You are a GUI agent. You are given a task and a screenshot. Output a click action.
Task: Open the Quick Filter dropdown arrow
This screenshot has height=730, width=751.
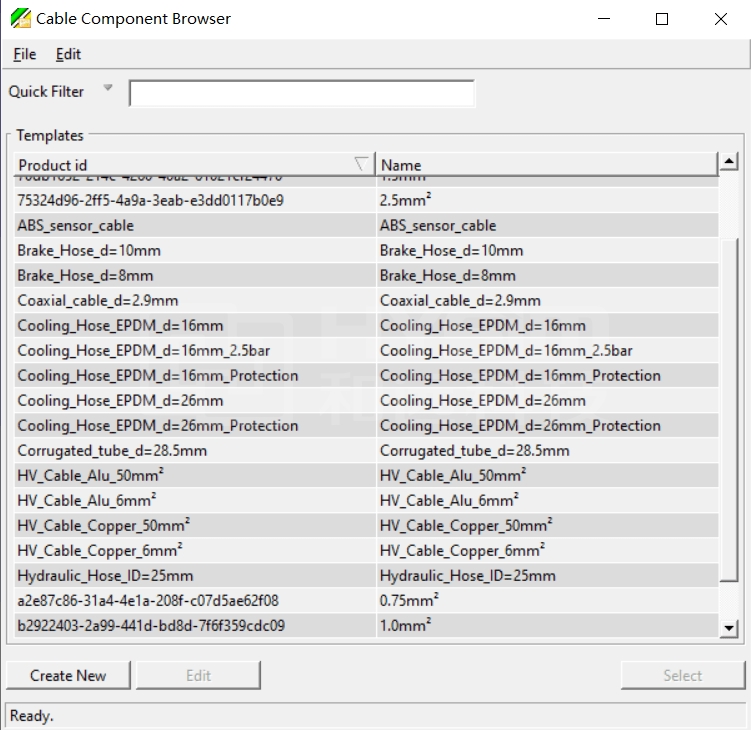(108, 88)
